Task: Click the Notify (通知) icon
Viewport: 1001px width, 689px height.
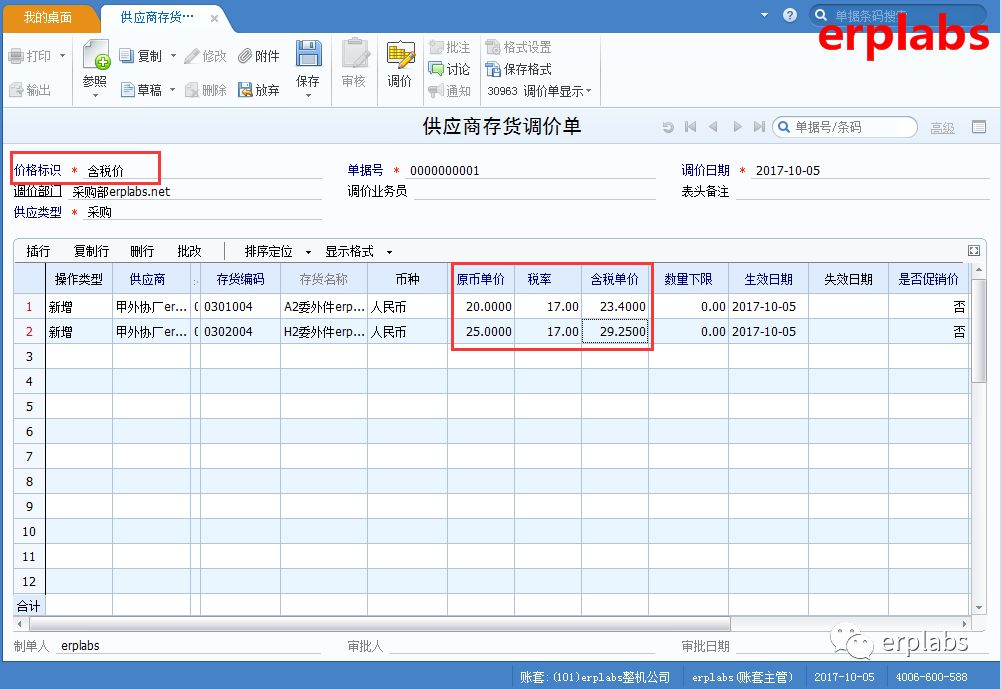Action: tap(436, 91)
